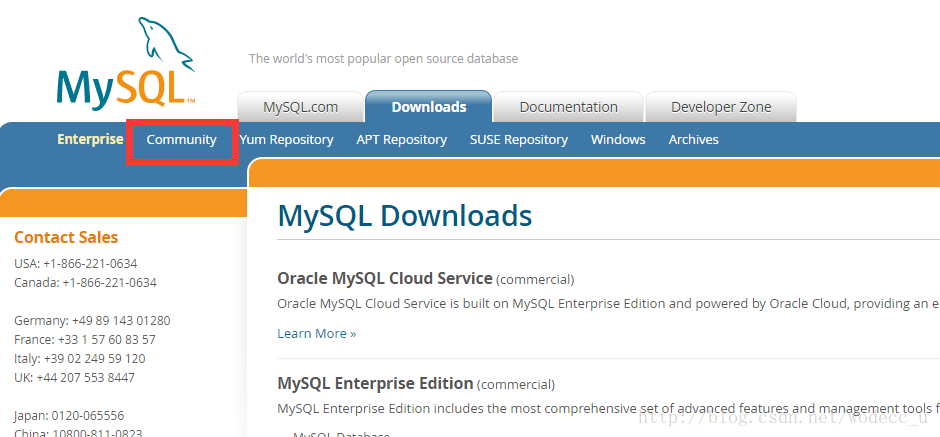Follow the Learn More » link

click(x=317, y=333)
